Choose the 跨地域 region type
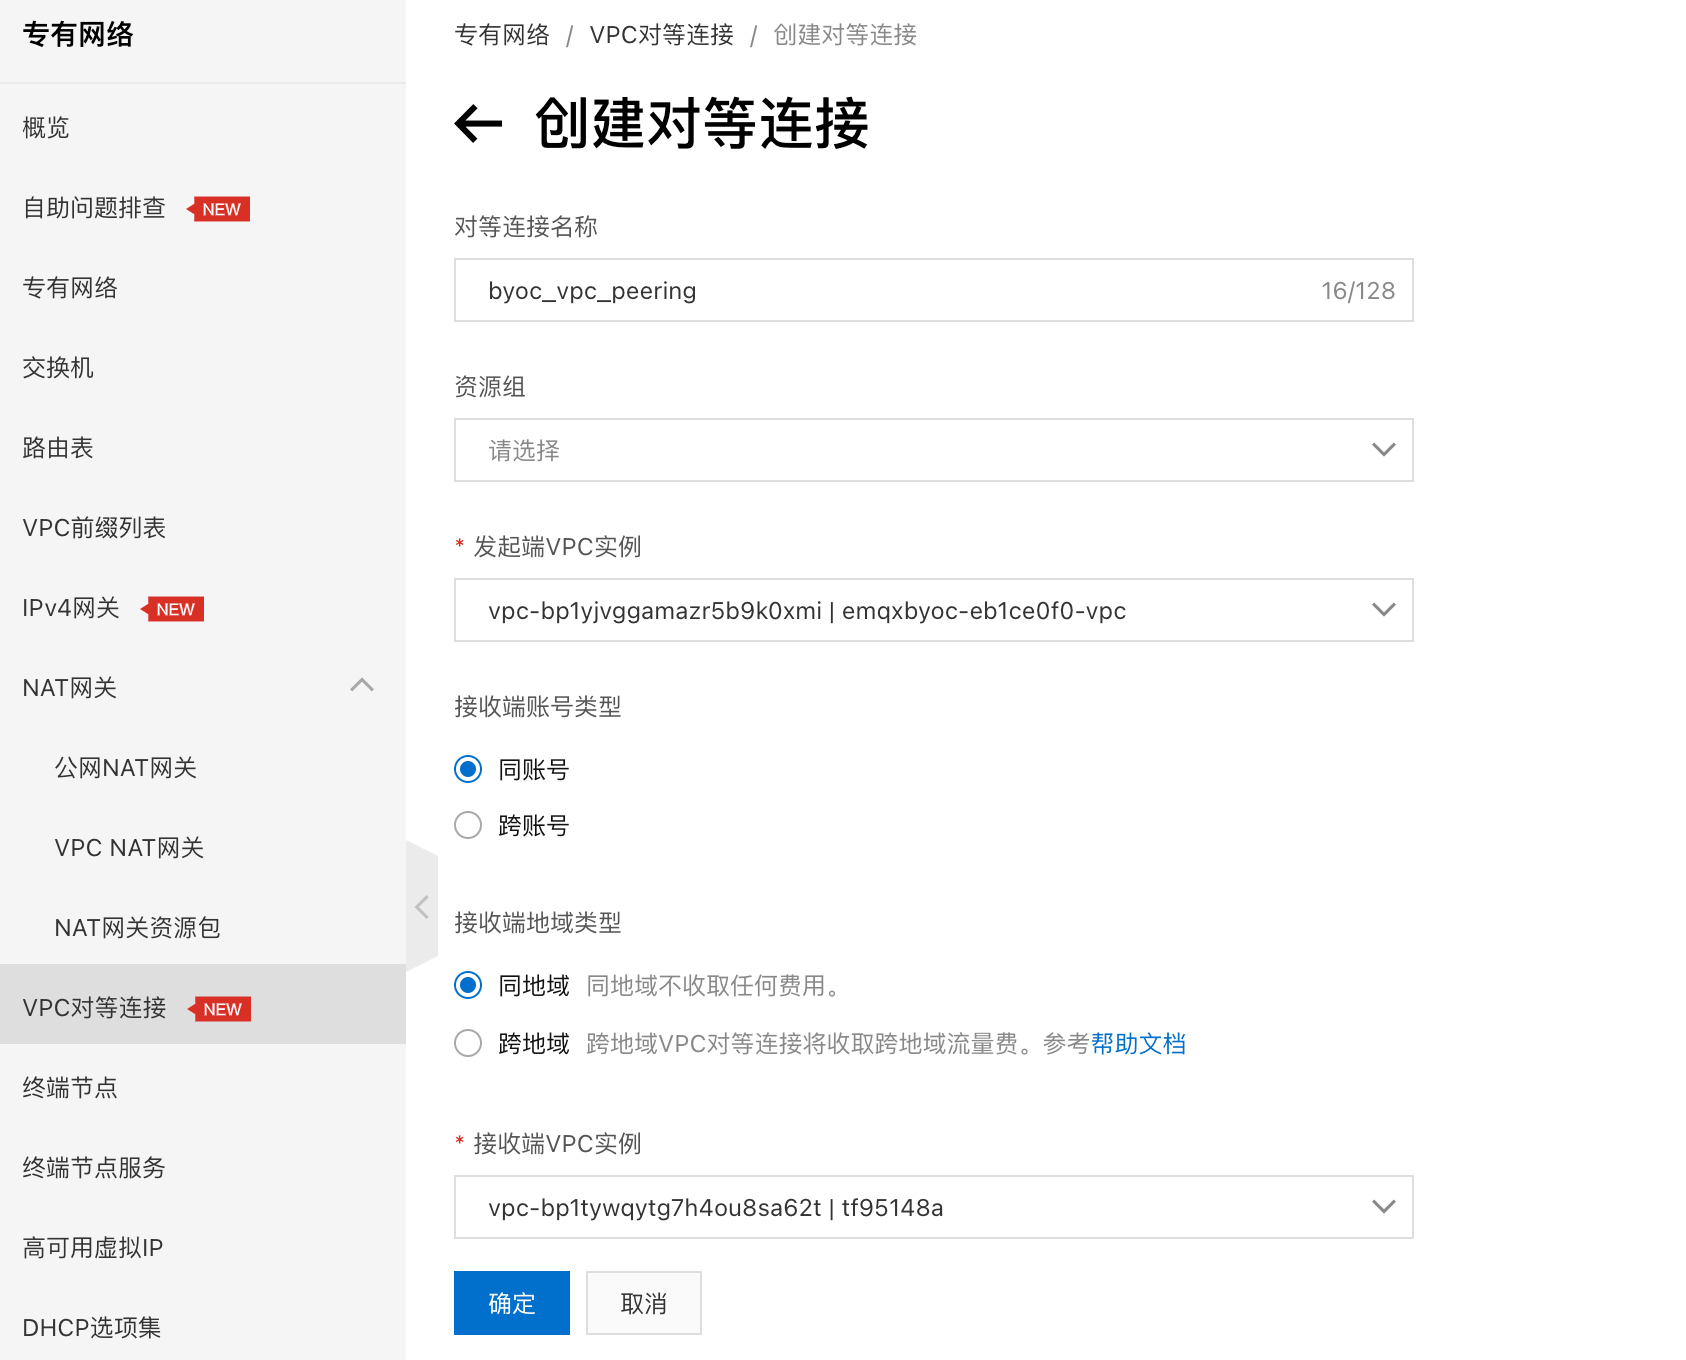The height and width of the screenshot is (1360, 1686). click(468, 1043)
